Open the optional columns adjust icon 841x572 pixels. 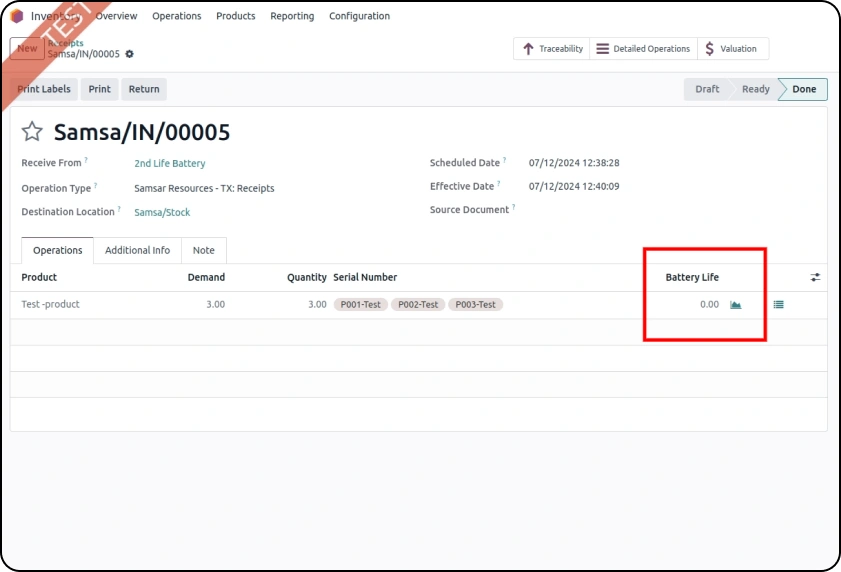point(815,277)
